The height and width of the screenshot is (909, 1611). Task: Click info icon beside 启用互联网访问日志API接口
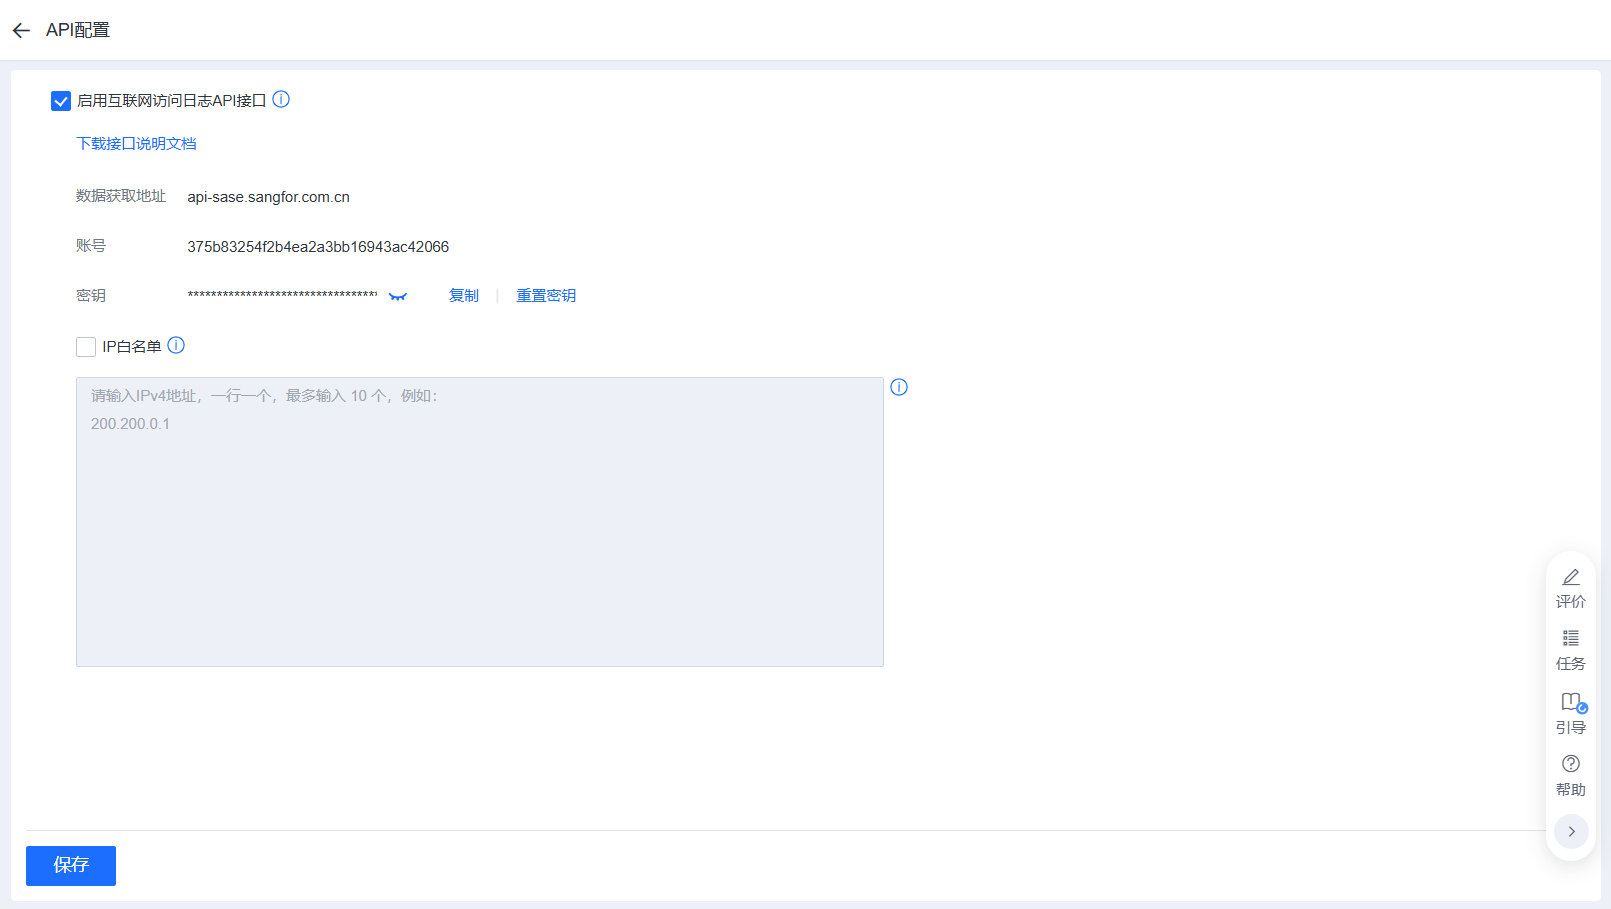[x=281, y=99]
